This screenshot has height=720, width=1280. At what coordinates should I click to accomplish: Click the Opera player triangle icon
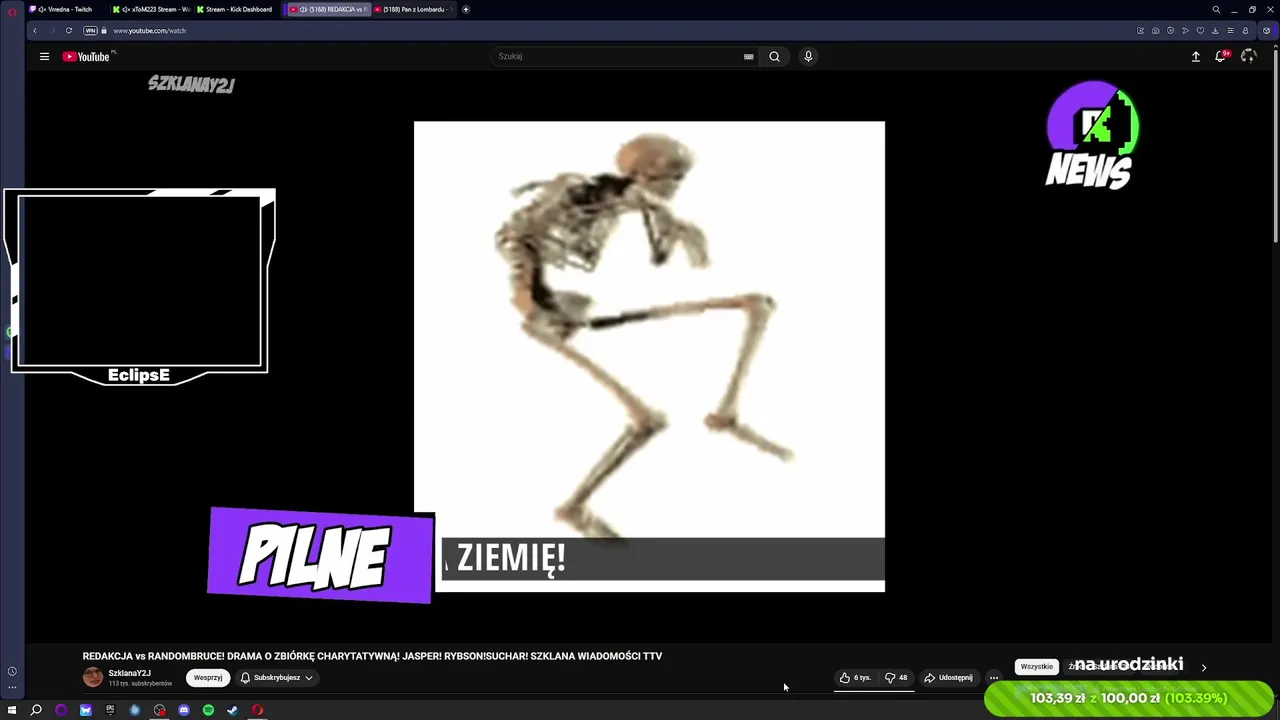click(1185, 30)
